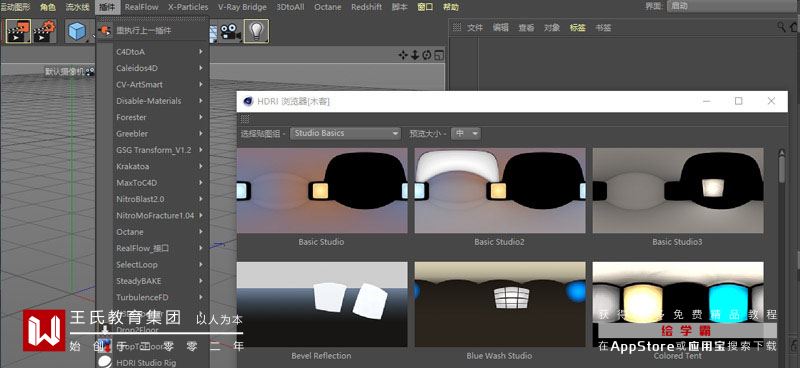Open the 标签 tab in Object Manager

pyautogui.click(x=577, y=28)
